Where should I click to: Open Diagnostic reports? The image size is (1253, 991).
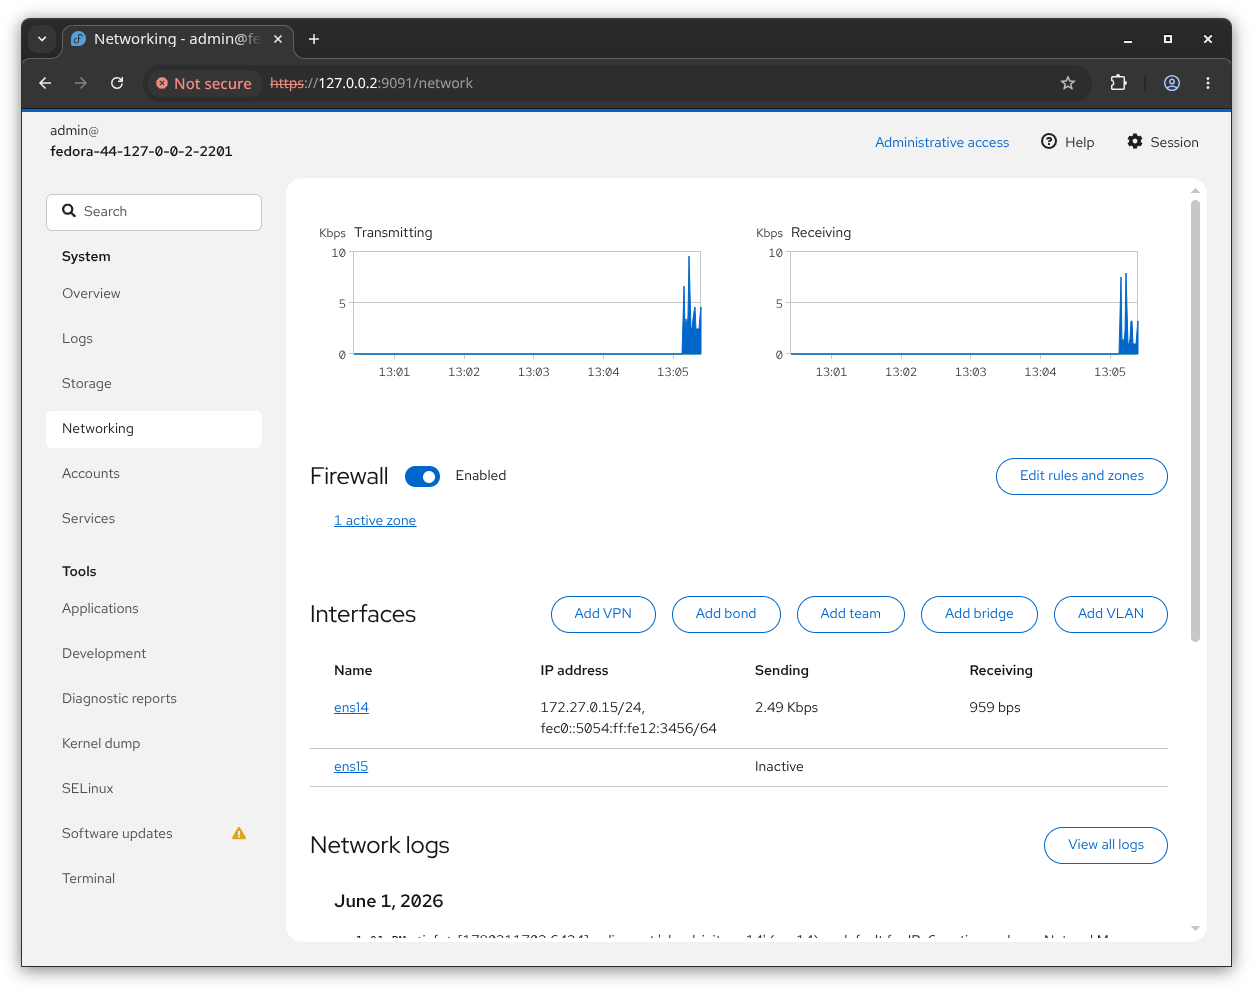[x=154, y=698]
